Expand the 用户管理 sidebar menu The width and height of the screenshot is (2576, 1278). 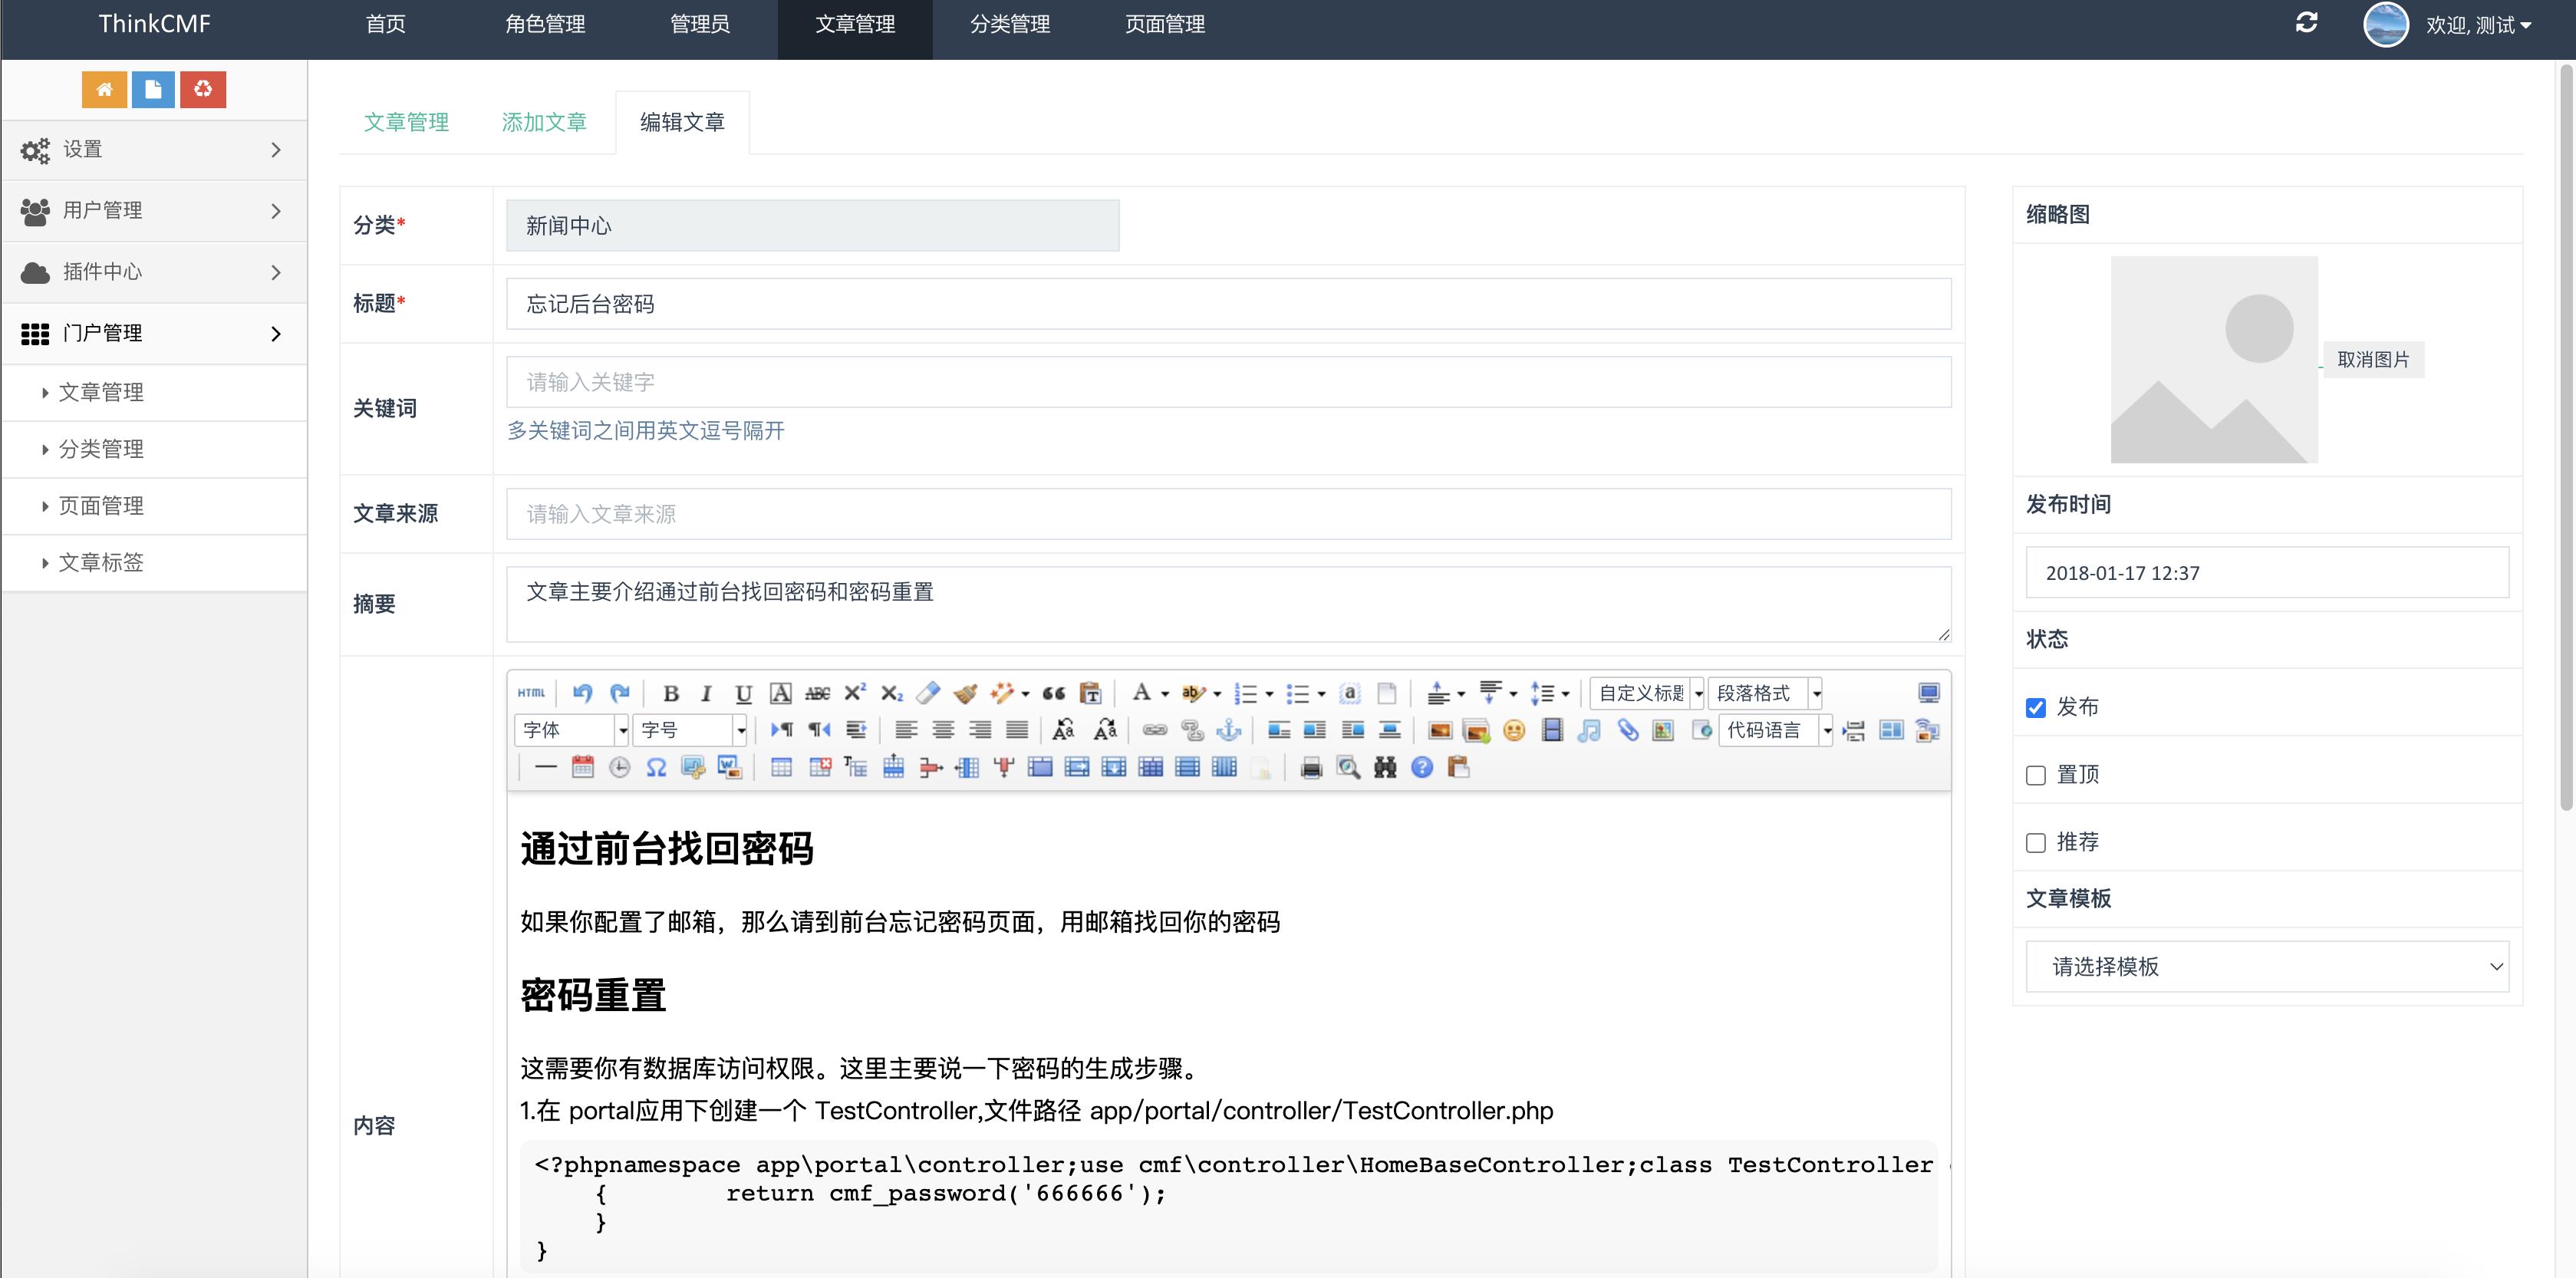[x=154, y=211]
